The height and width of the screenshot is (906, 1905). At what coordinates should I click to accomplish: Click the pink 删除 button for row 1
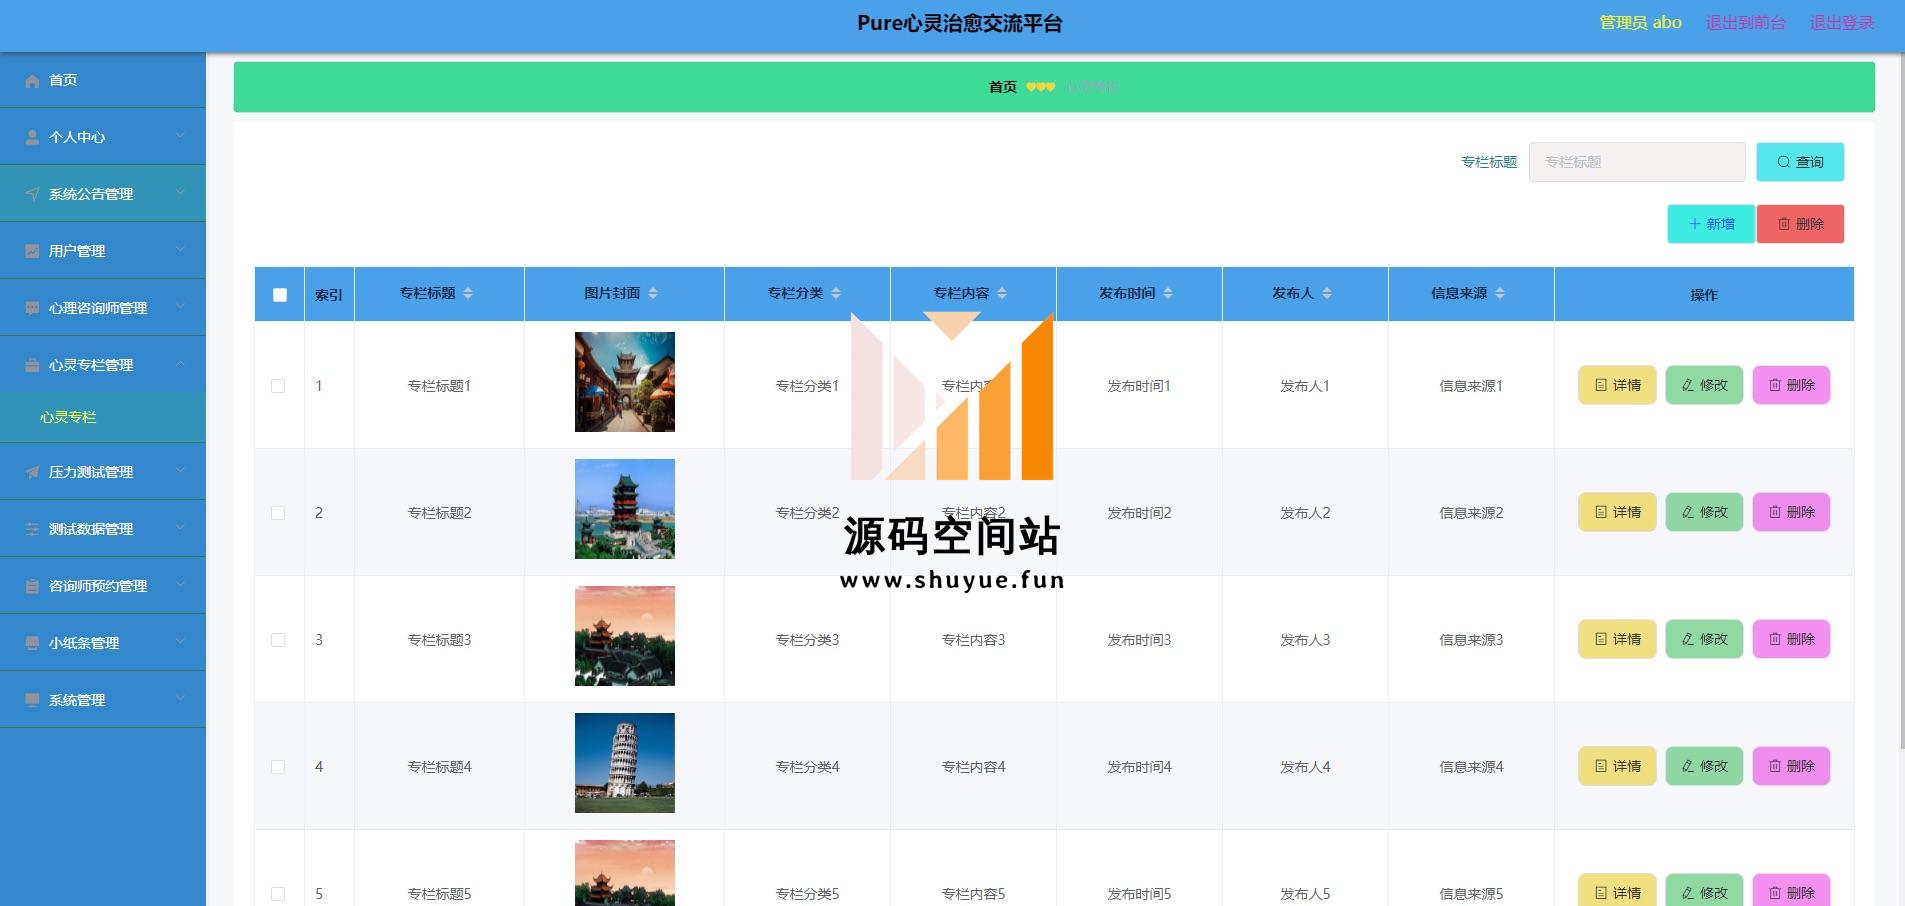tap(1791, 385)
